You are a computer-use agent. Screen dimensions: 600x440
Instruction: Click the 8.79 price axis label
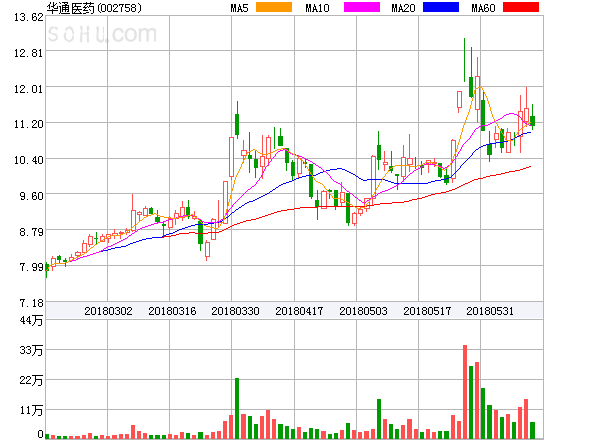[x=31, y=231]
